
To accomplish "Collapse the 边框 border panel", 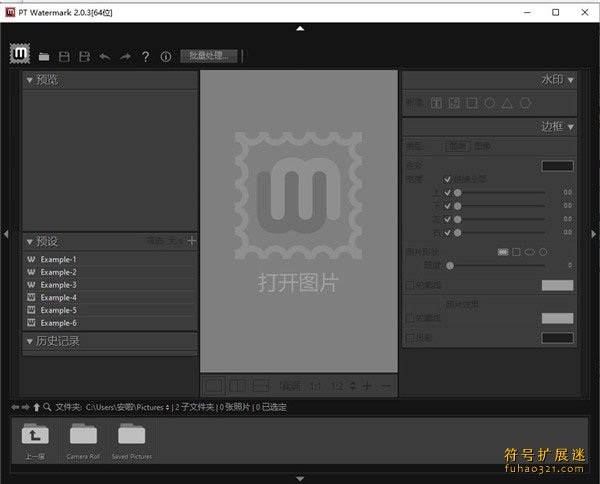I will click(x=571, y=127).
